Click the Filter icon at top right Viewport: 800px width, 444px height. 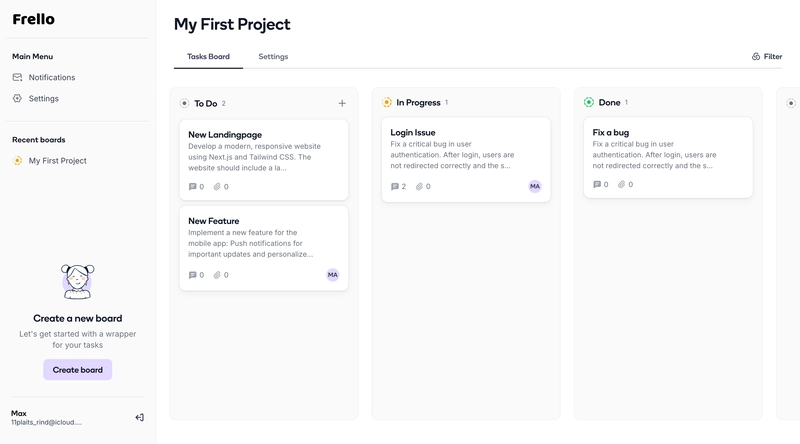tap(756, 57)
